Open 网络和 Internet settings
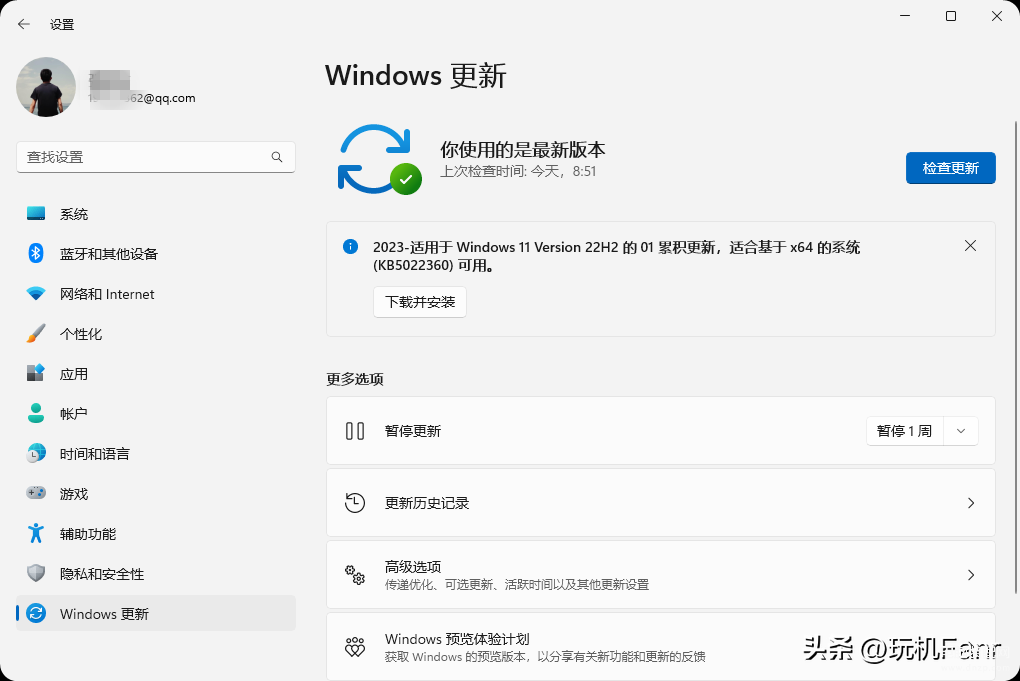Screen dimensions: 1020x681 pos(155,294)
